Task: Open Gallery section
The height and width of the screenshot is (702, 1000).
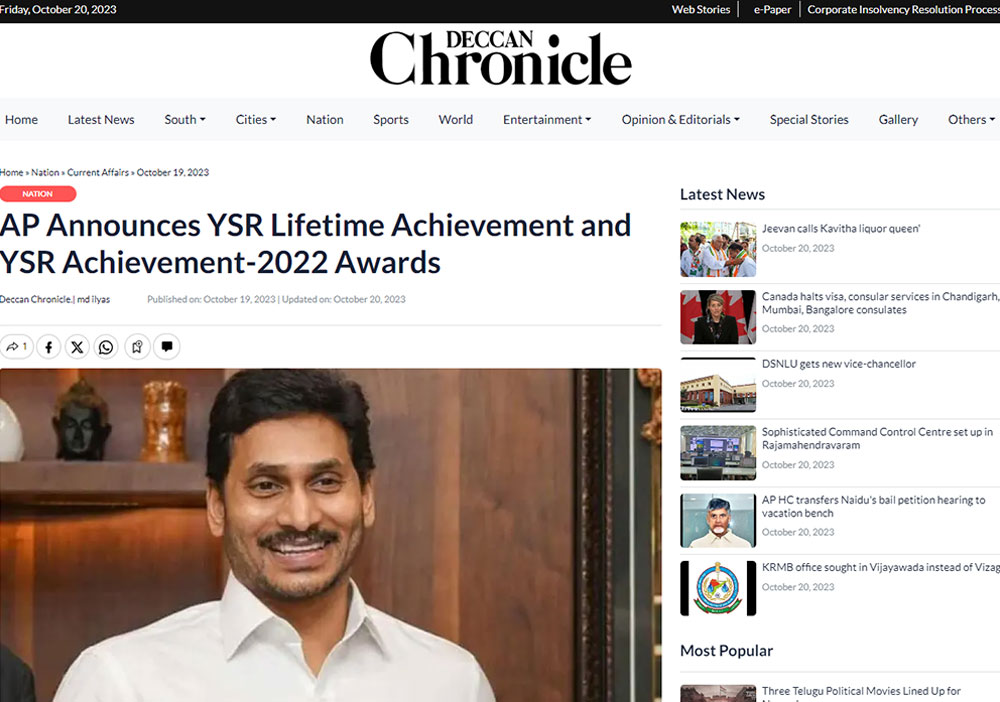Action: [898, 119]
